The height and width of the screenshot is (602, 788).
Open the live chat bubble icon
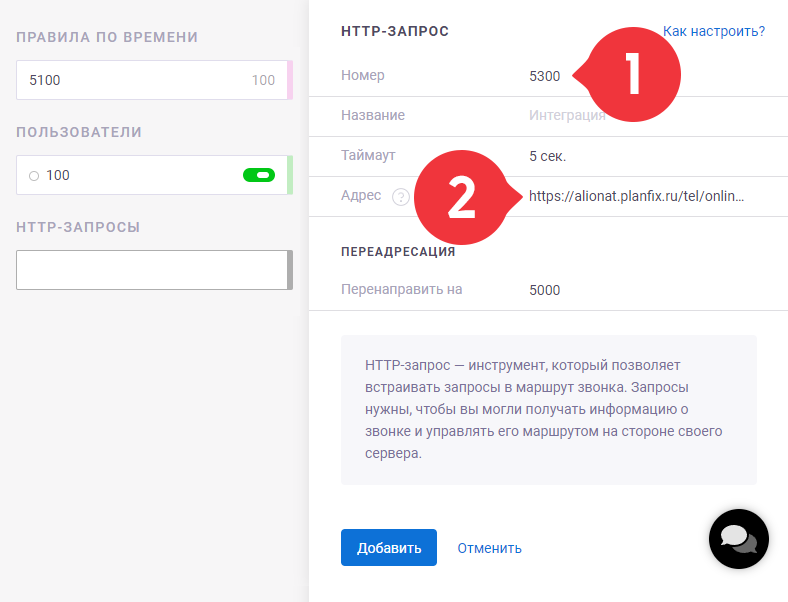[x=738, y=539]
